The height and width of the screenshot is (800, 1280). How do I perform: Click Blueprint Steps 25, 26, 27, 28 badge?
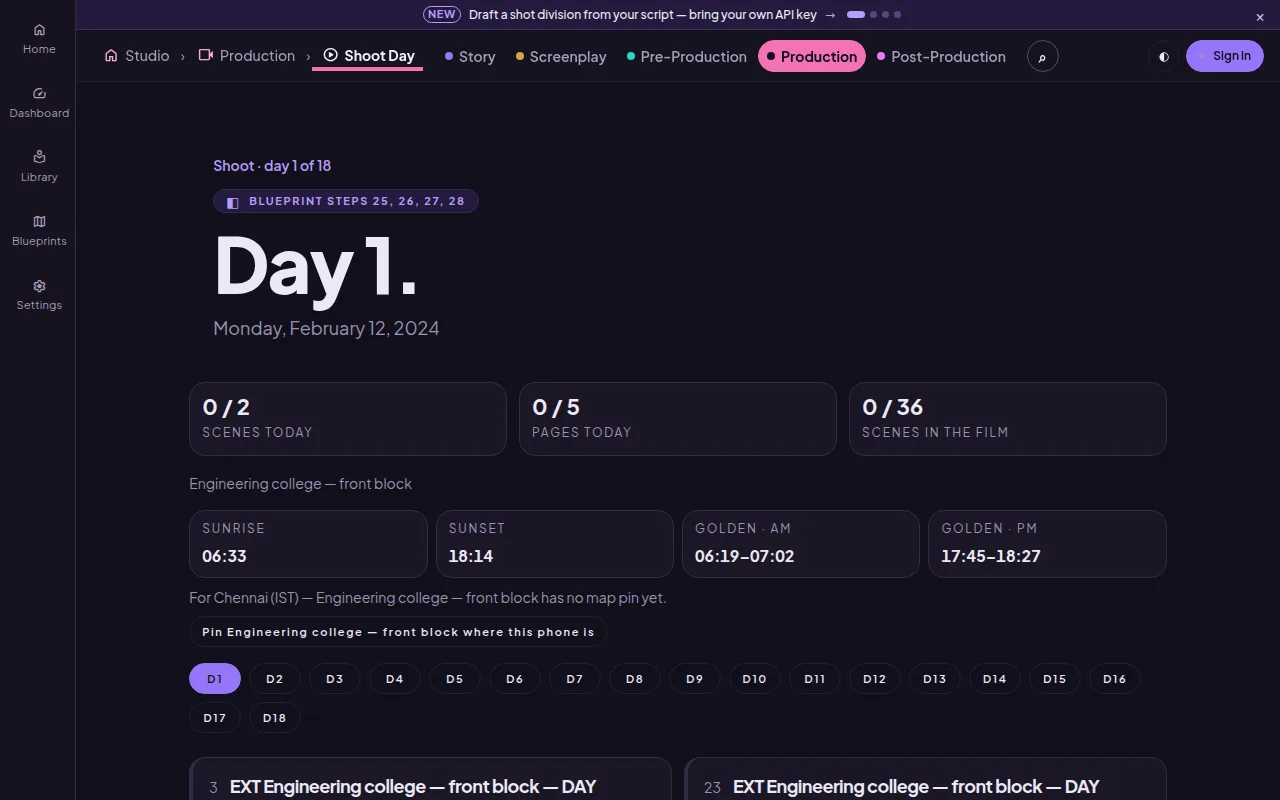click(346, 201)
